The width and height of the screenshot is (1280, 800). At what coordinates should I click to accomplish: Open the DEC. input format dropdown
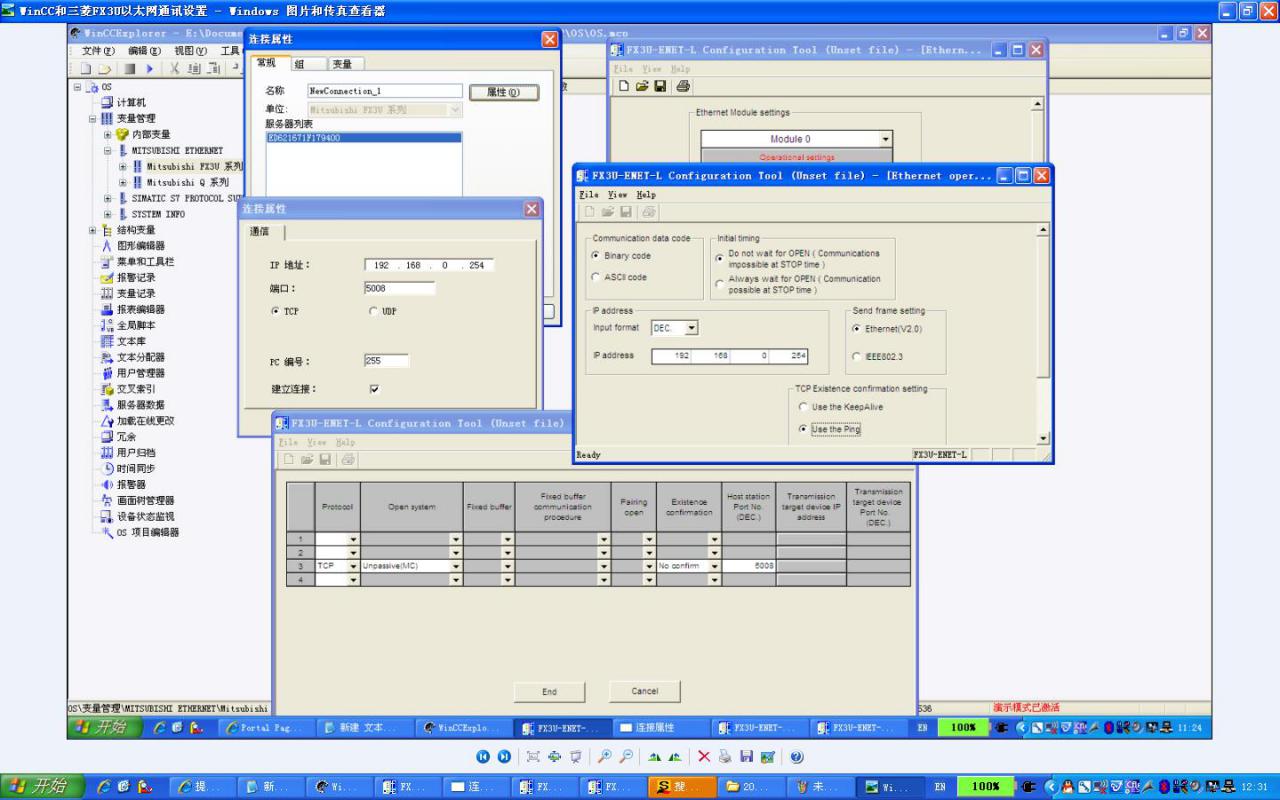point(691,328)
